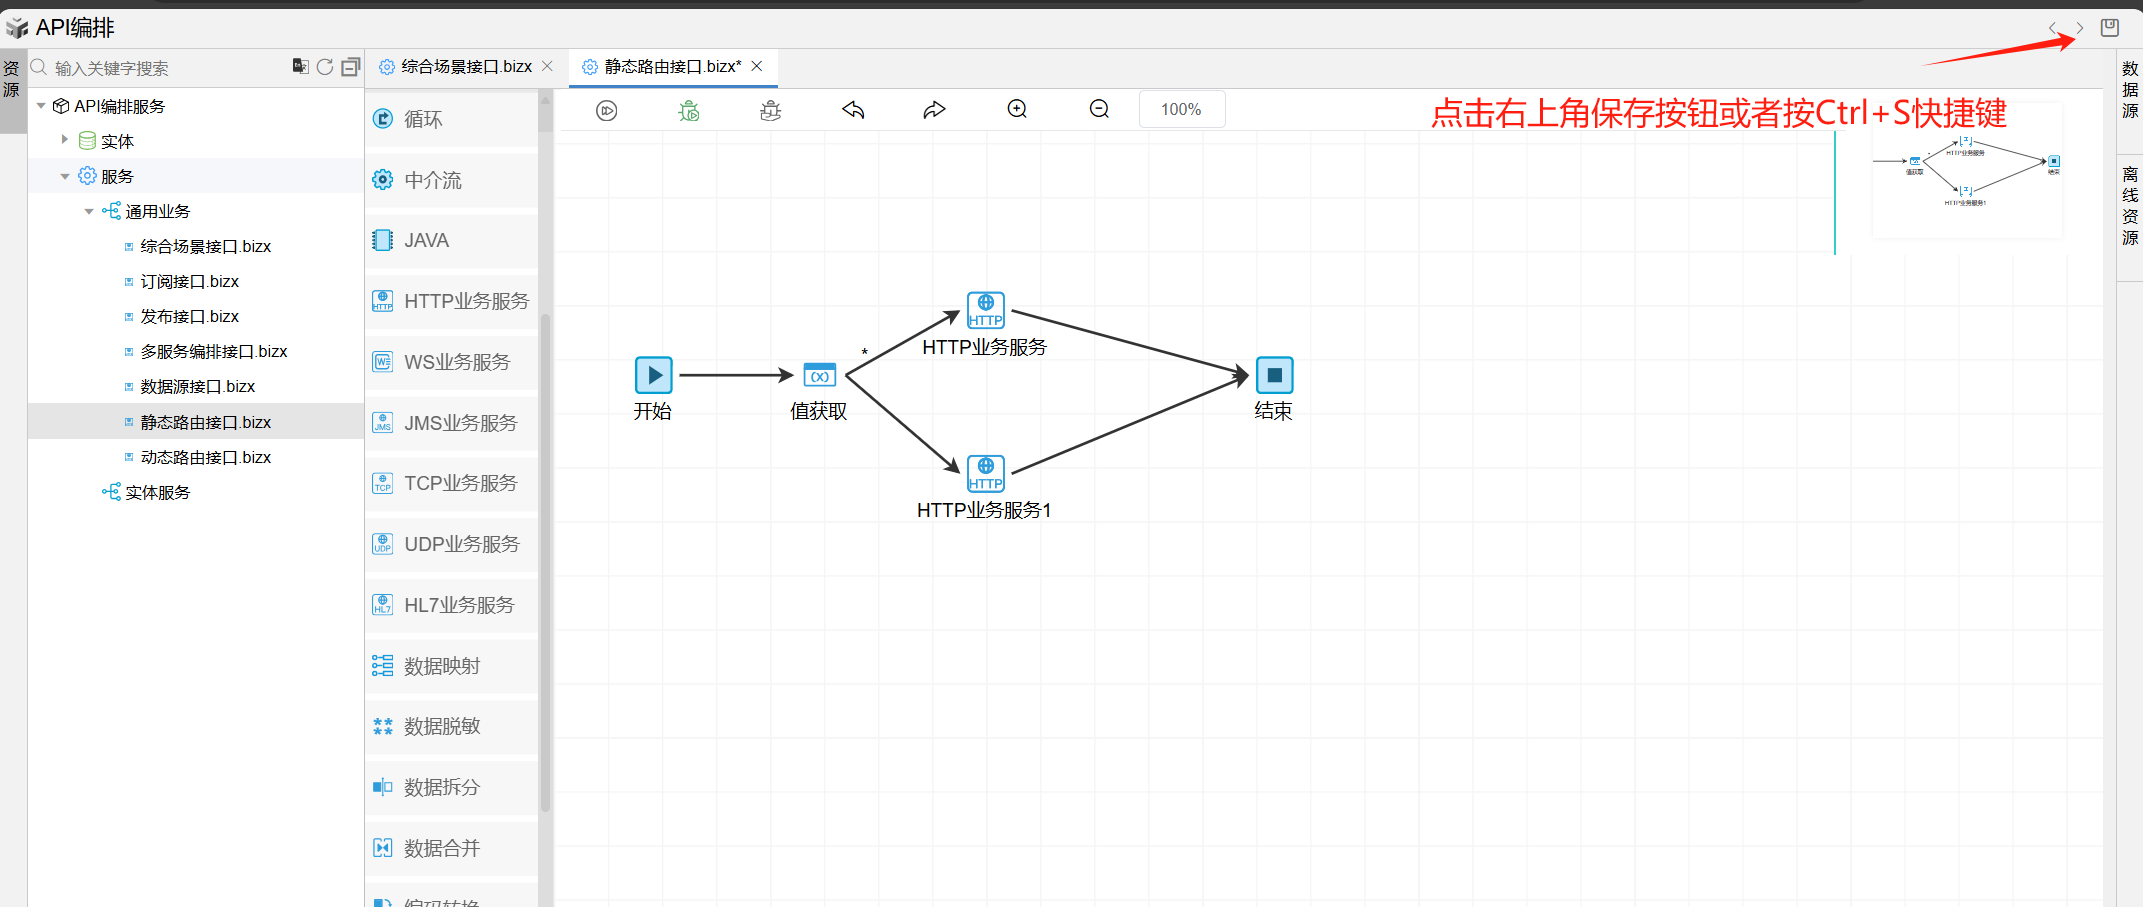Open the 数据源 side panel
The image size is (2143, 907).
[2130, 90]
